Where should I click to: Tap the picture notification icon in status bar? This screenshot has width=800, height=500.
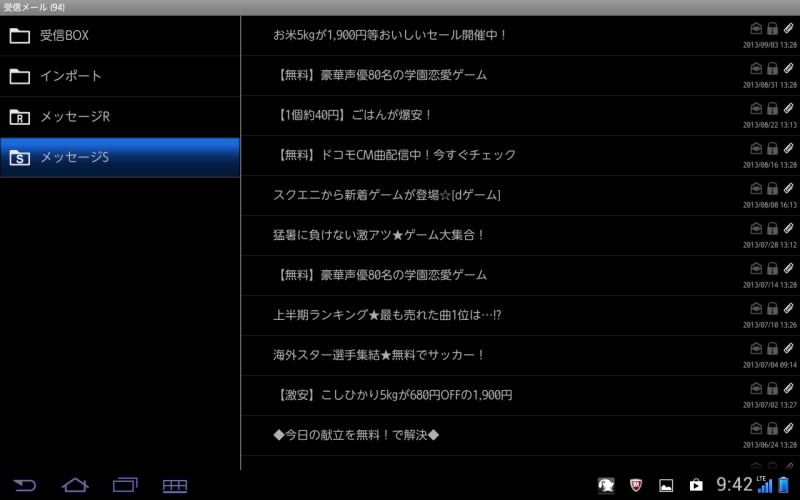click(x=666, y=485)
